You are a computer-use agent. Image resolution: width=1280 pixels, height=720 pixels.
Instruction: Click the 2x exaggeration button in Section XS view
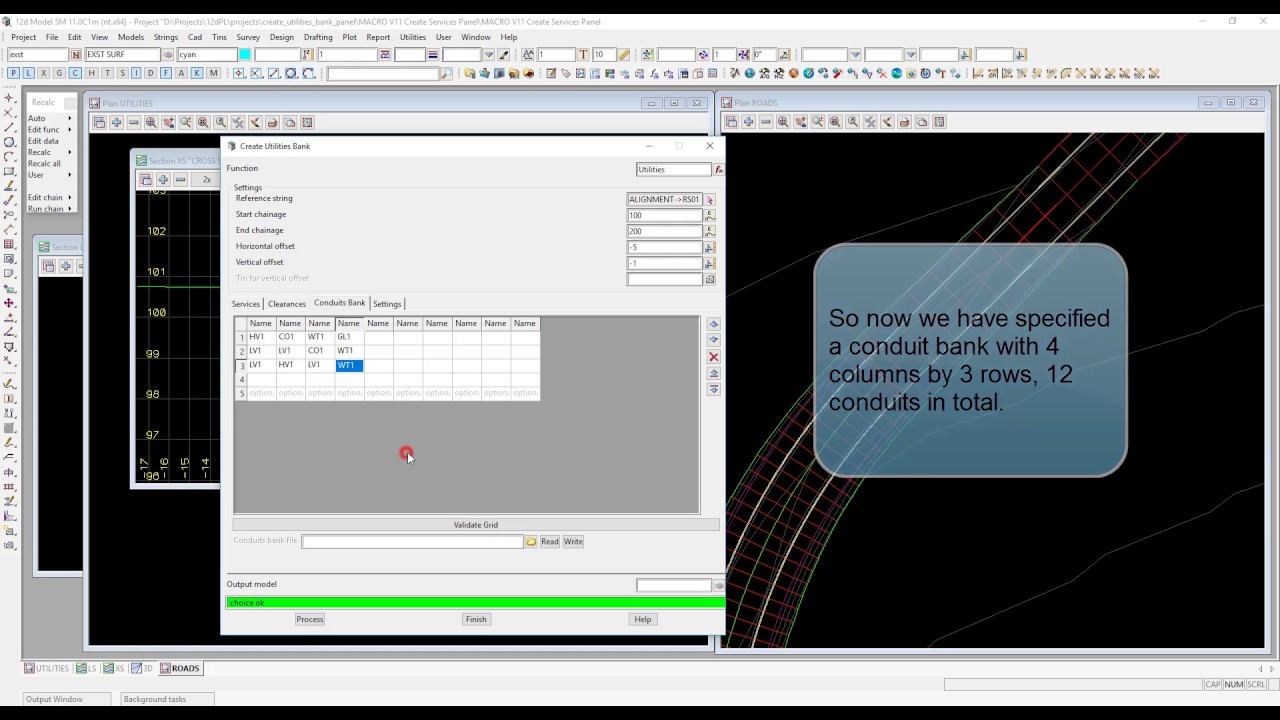click(206, 180)
